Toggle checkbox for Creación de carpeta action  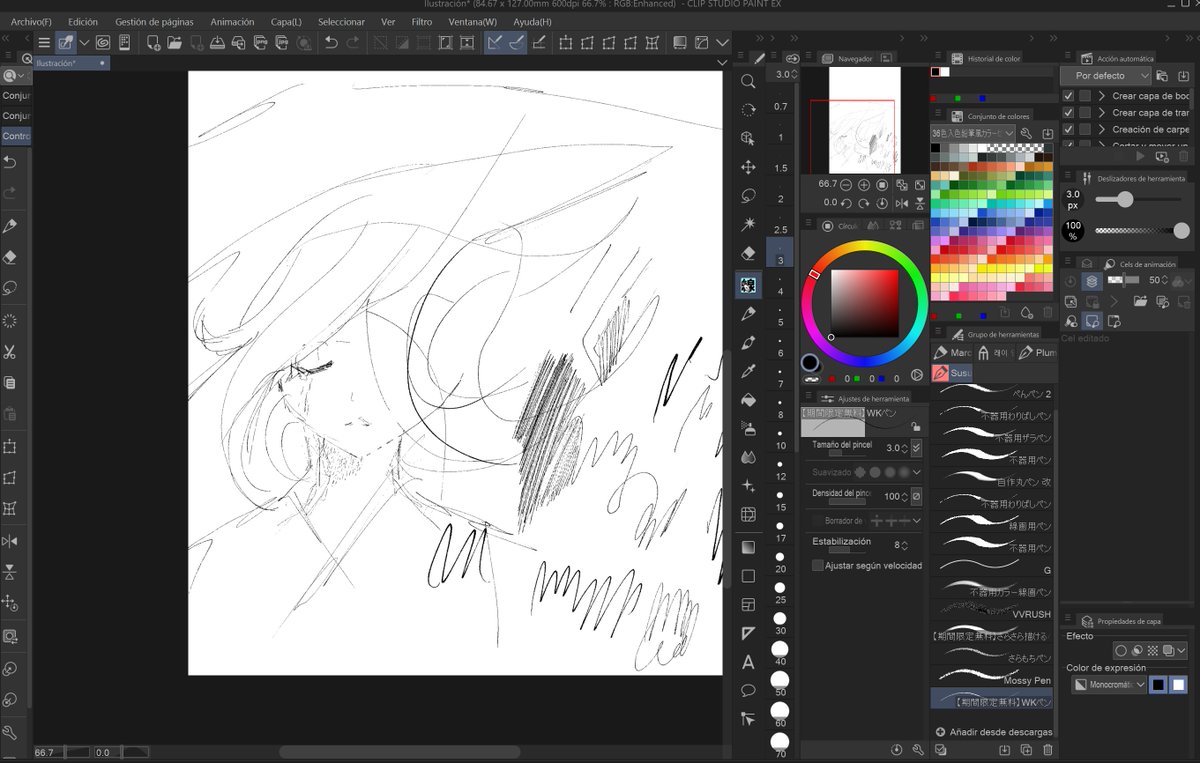click(1068, 129)
